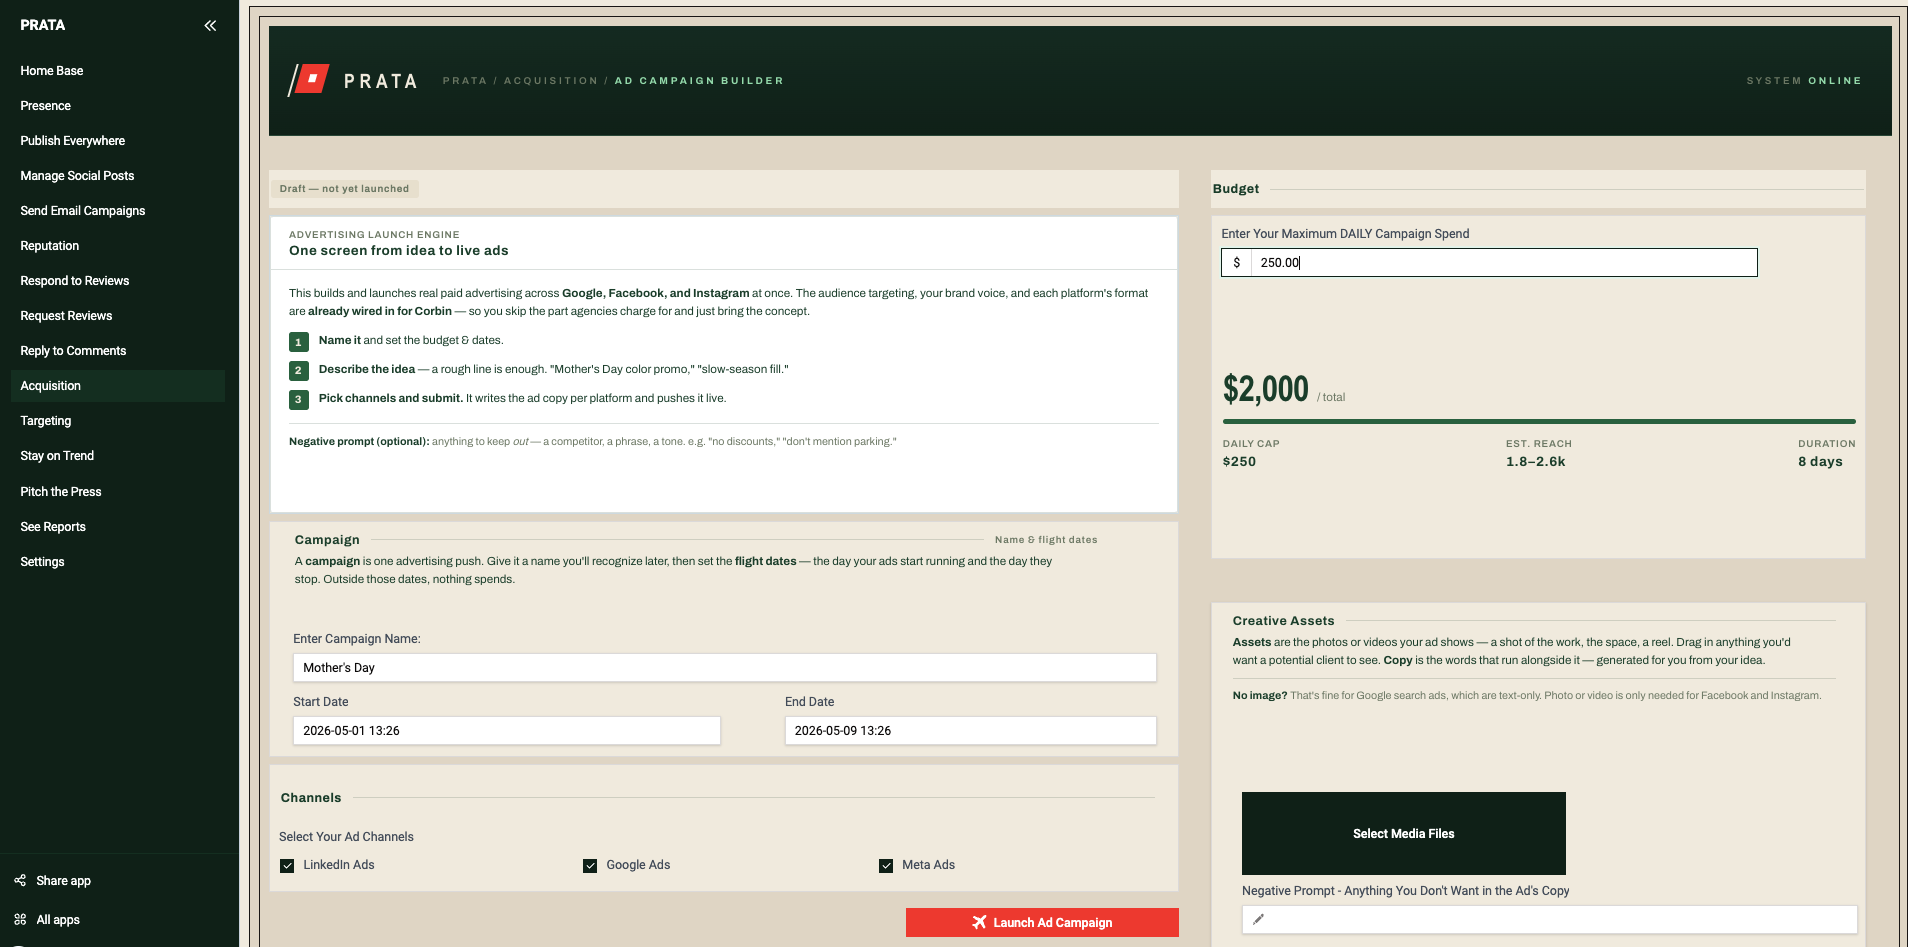Click the '1.8–2.6k' estimated reach value
Image resolution: width=1908 pixels, height=947 pixels.
click(1536, 462)
